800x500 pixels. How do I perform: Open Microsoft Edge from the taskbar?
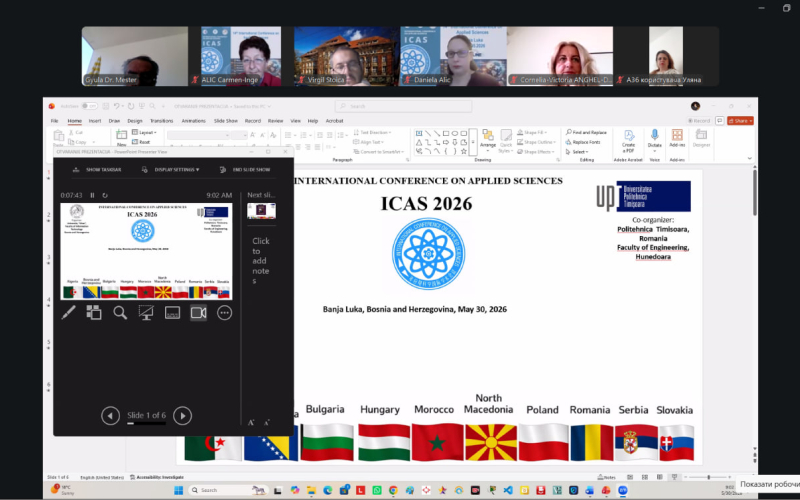point(328,490)
